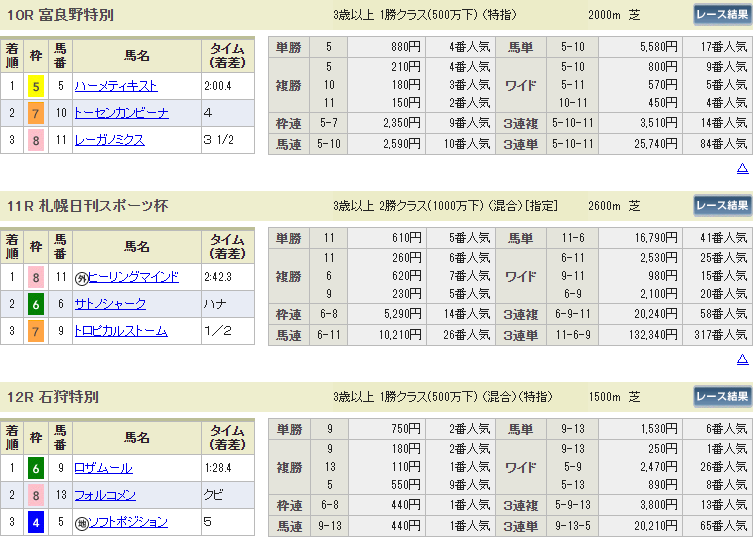Open horse link レーガノミクス
The height and width of the screenshot is (537, 753).
(109, 140)
